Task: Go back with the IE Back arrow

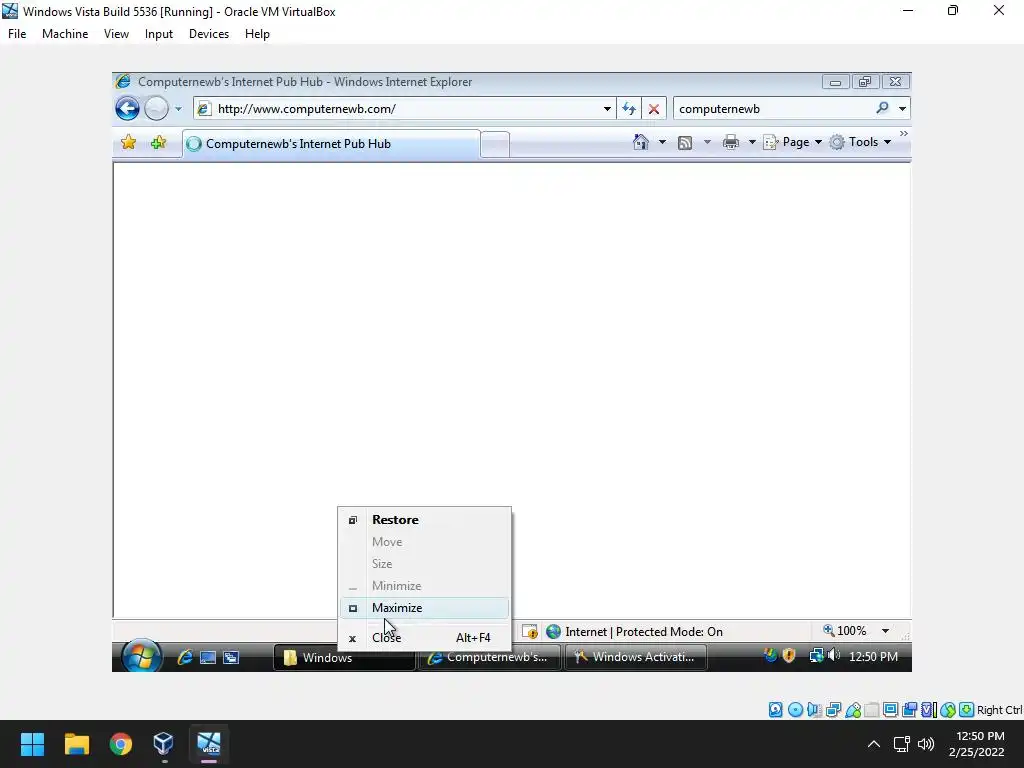Action: click(x=127, y=108)
